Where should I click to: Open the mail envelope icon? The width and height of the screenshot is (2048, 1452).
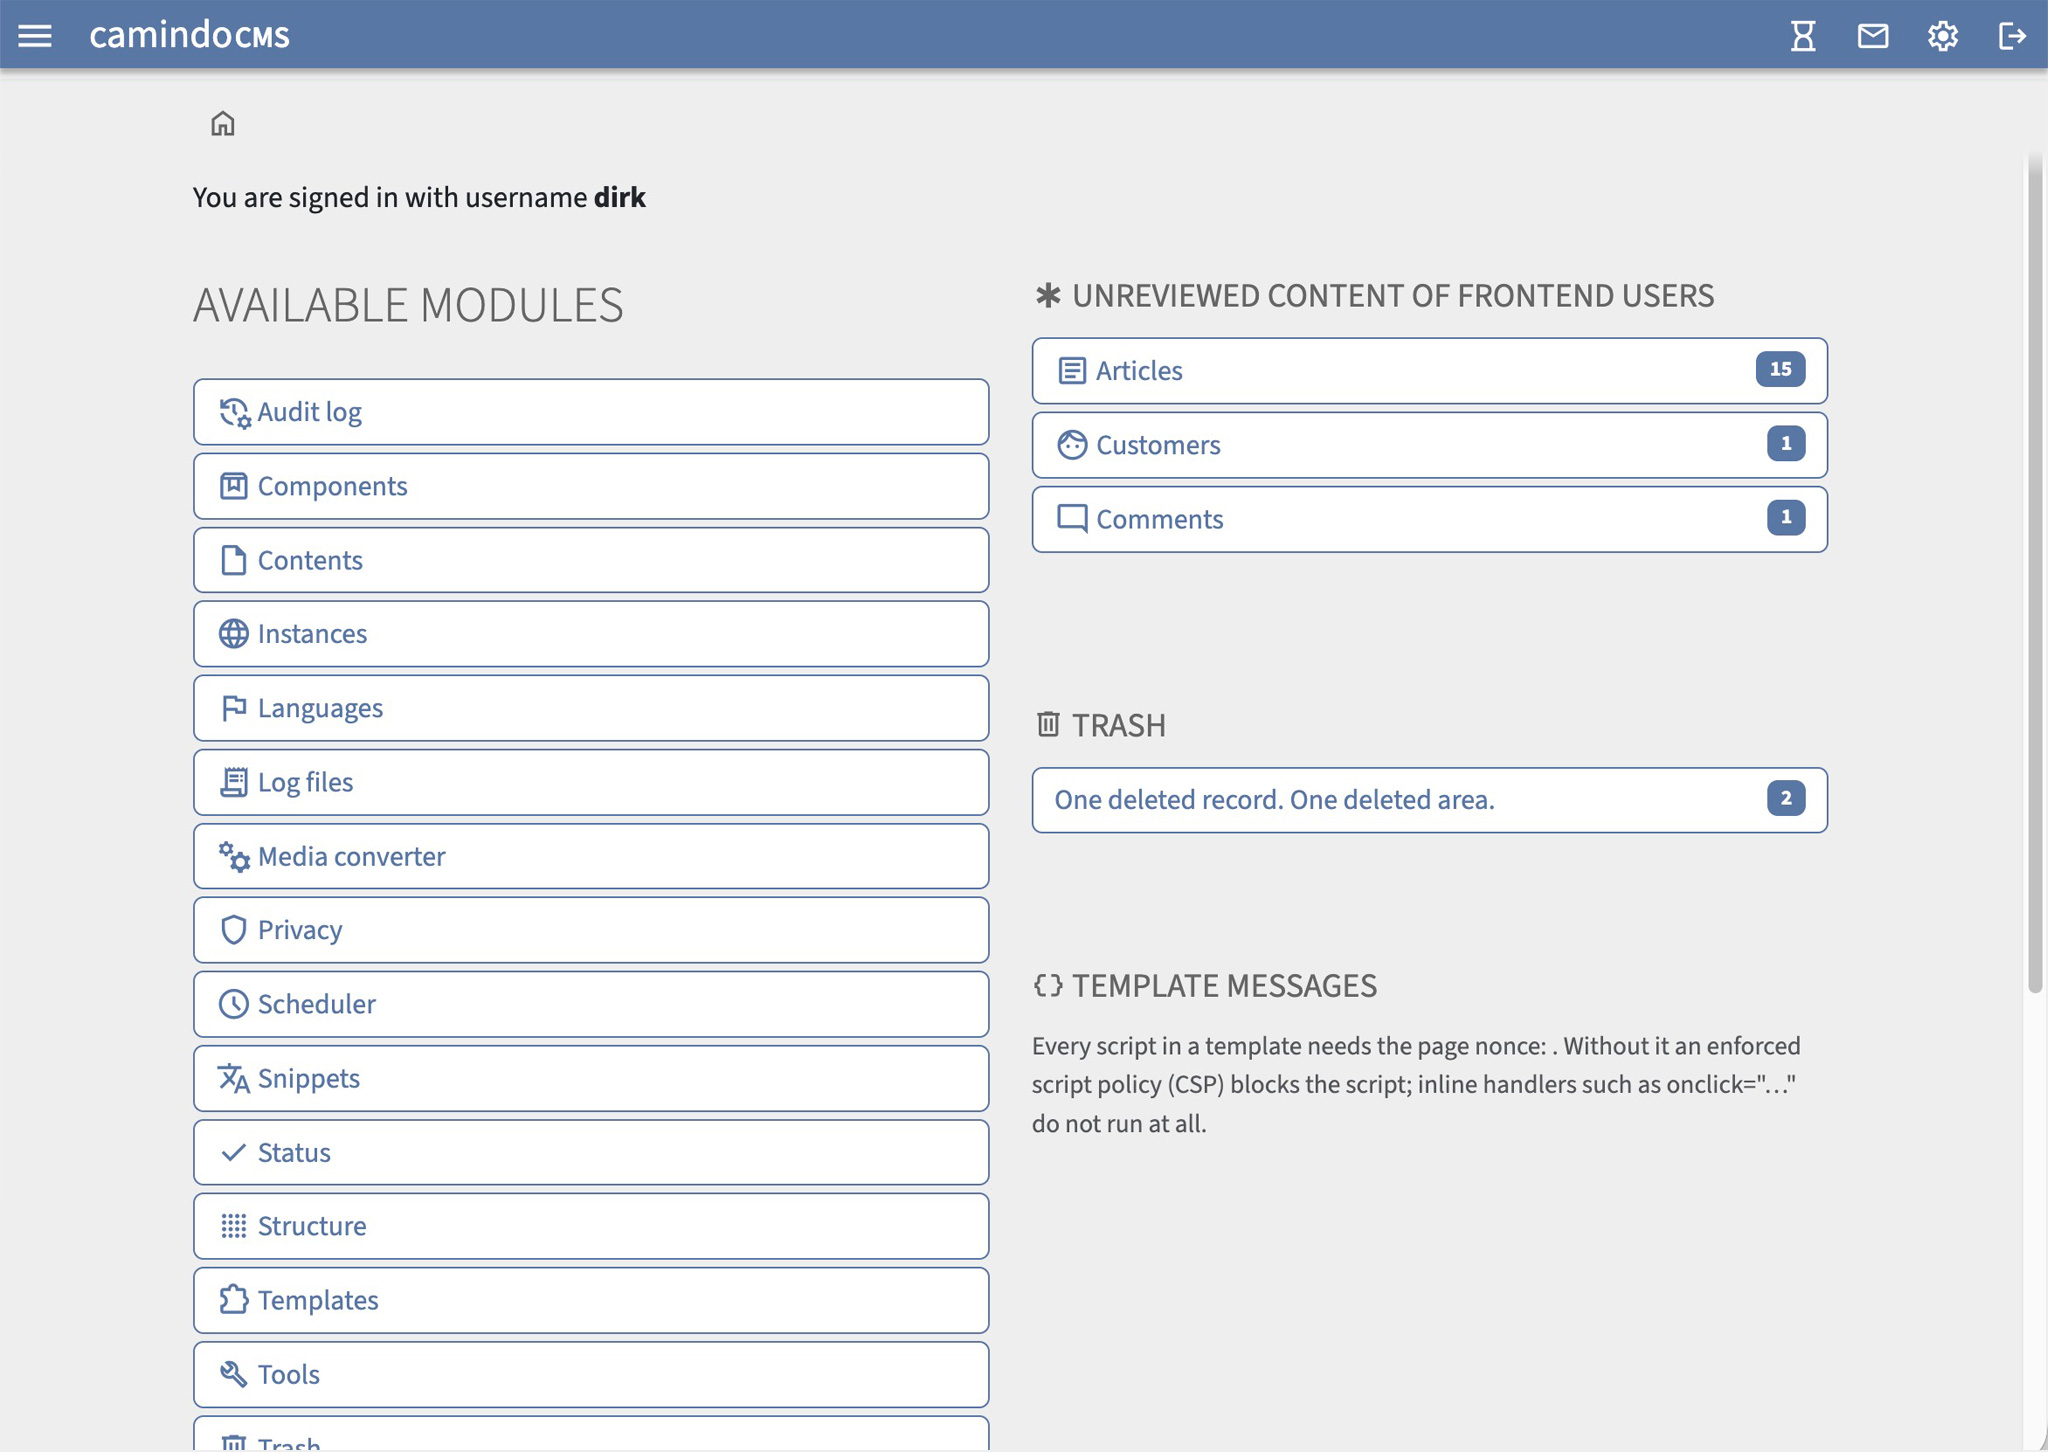[x=1873, y=36]
